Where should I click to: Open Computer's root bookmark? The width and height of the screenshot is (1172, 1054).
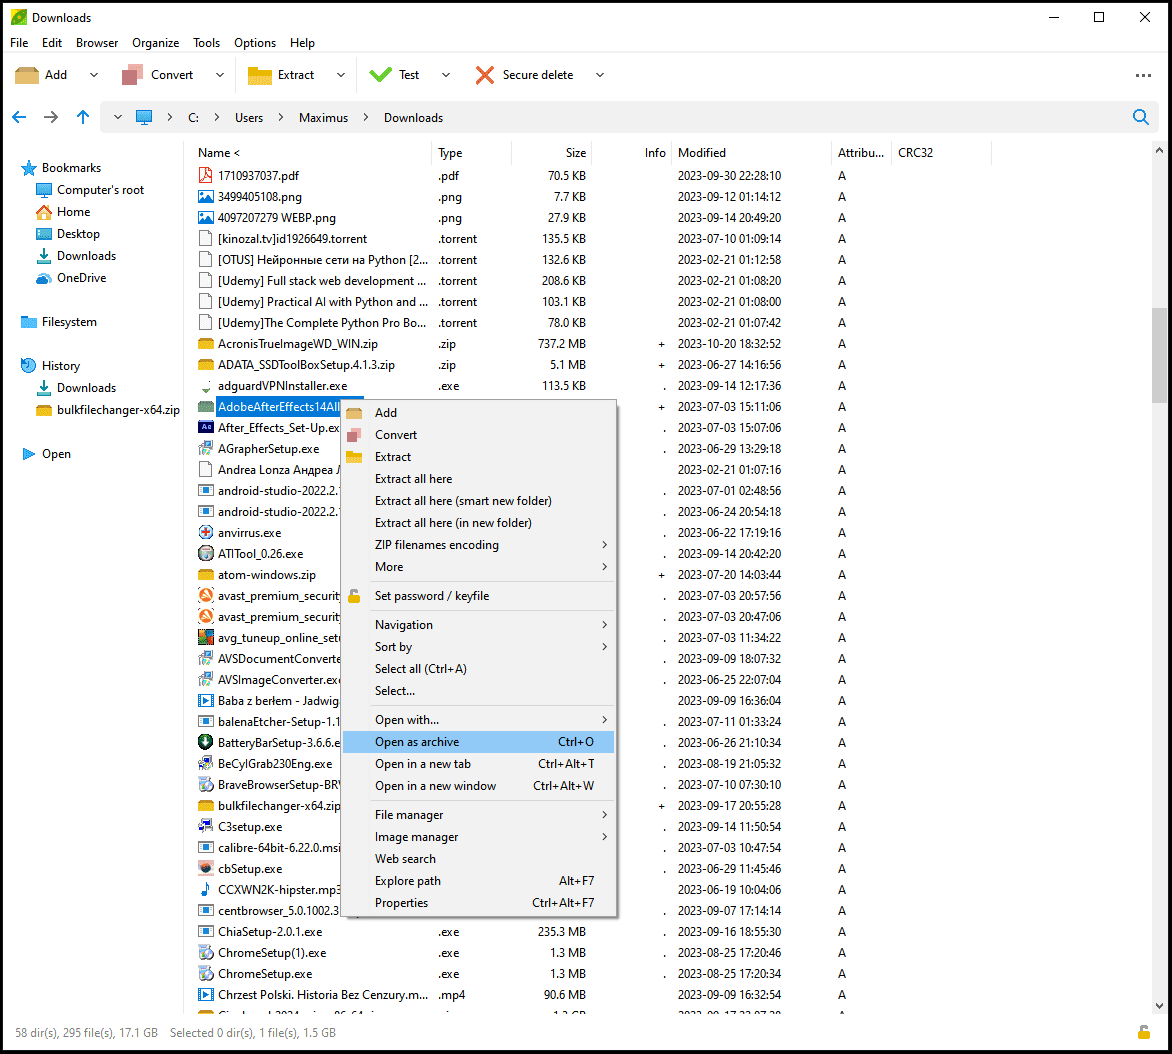coord(100,190)
